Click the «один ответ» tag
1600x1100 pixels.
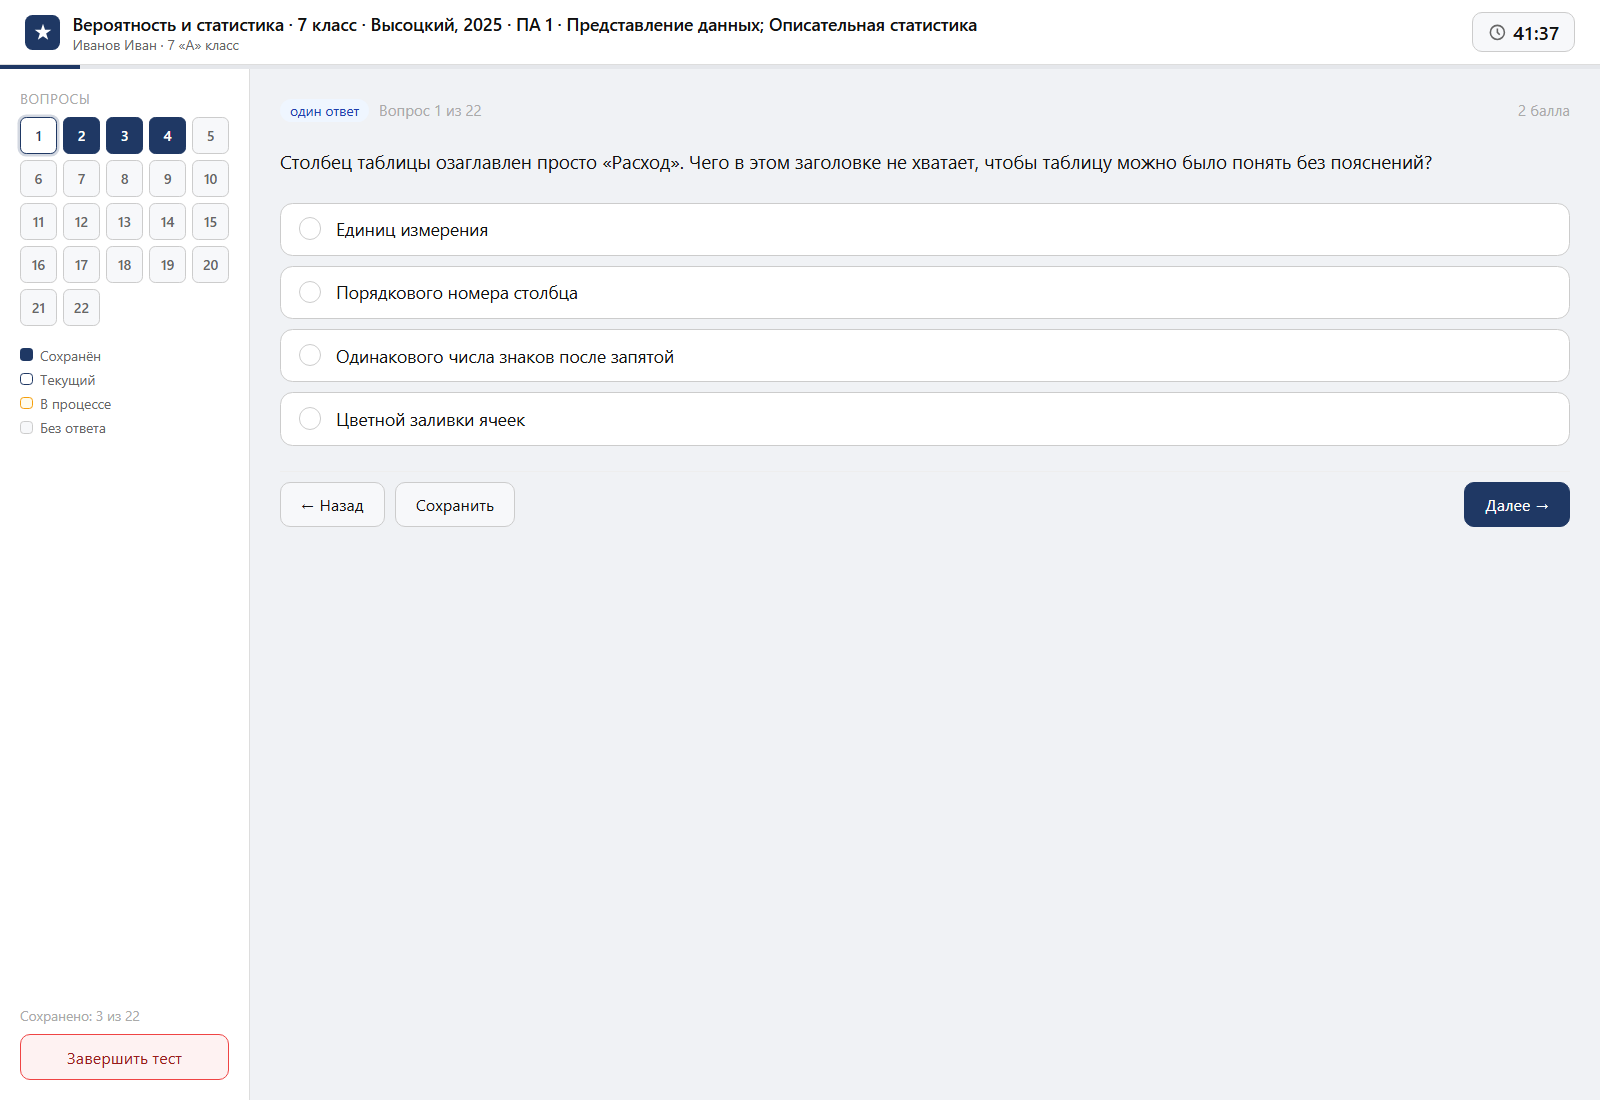(324, 111)
